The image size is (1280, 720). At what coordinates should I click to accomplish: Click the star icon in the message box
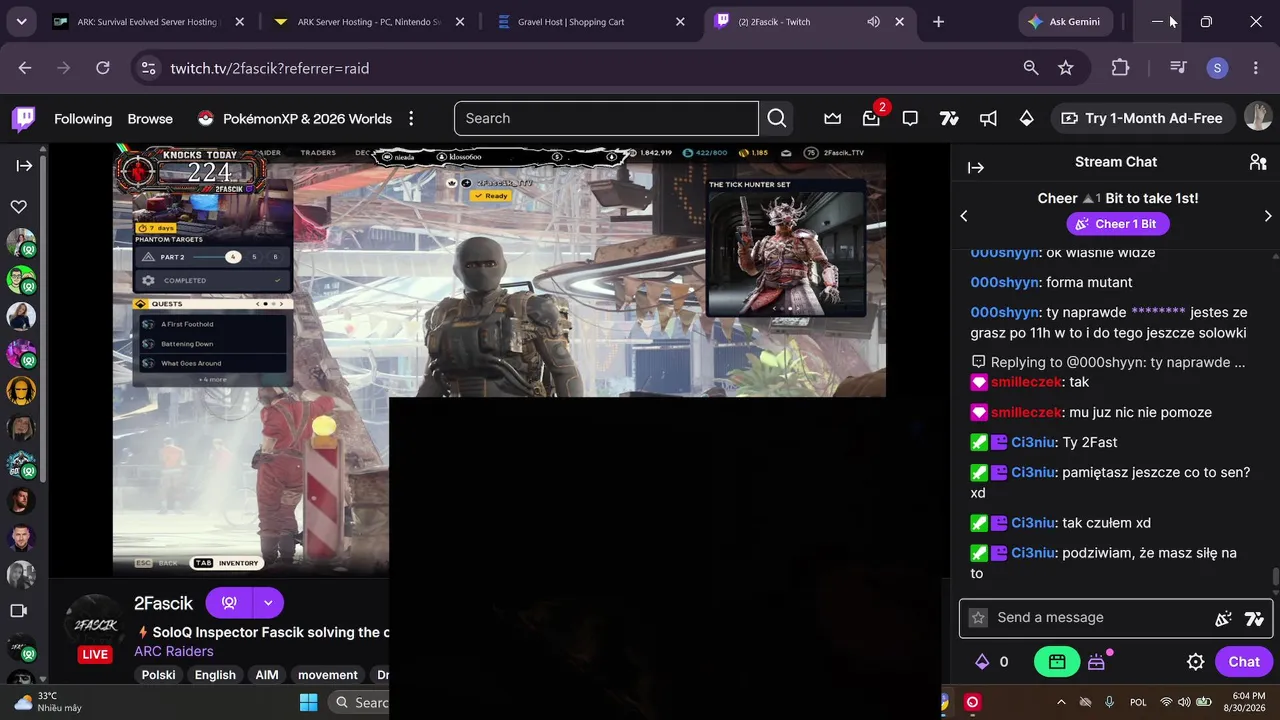pyautogui.click(x=978, y=618)
